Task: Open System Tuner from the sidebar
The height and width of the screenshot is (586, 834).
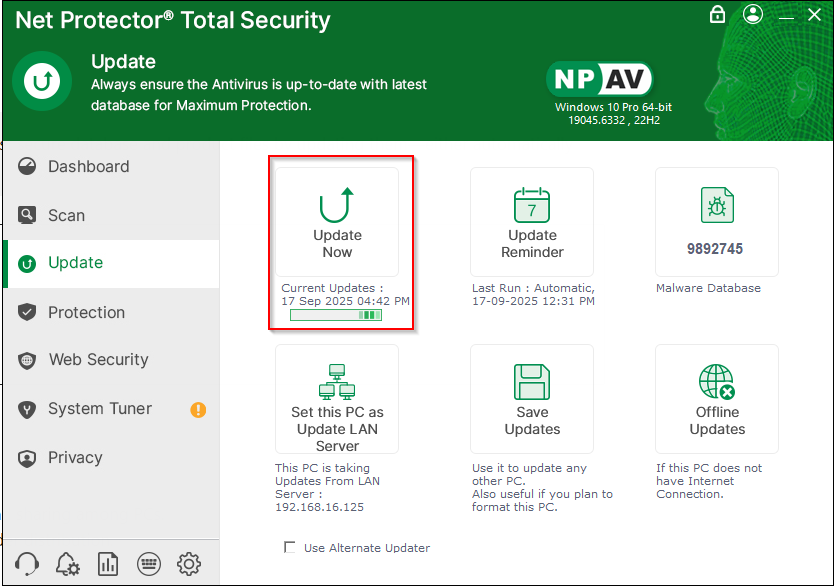Action: click(x=100, y=409)
